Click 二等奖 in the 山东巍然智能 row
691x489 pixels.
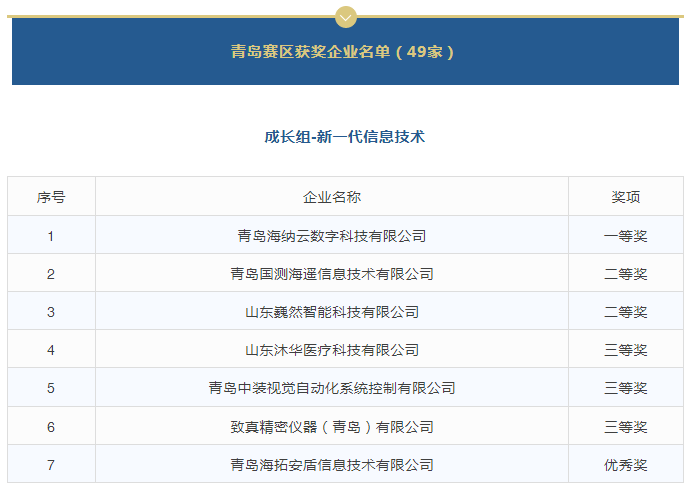[x=626, y=312]
